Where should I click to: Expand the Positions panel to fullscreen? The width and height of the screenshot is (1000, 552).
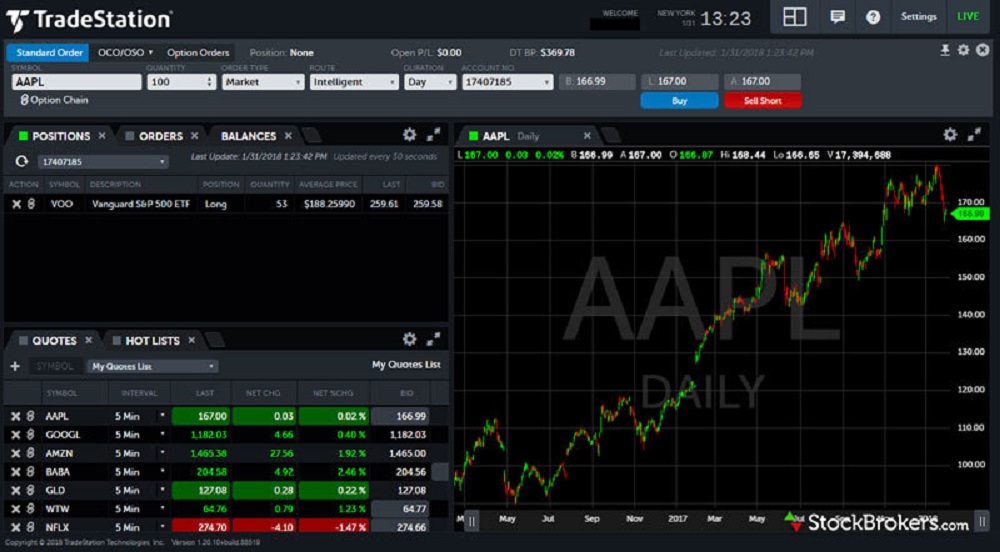pyautogui.click(x=434, y=134)
